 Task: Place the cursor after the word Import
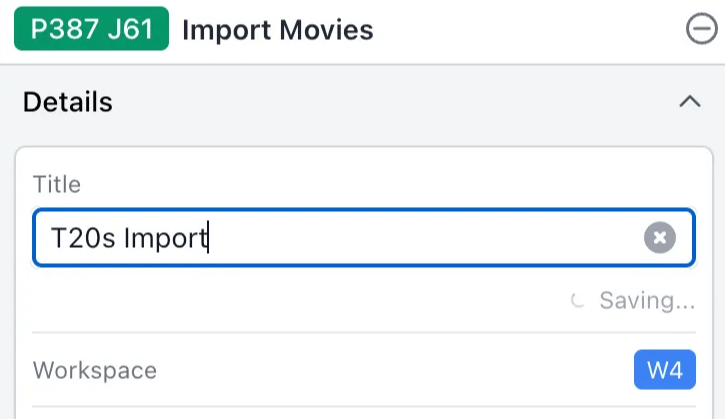pos(208,239)
